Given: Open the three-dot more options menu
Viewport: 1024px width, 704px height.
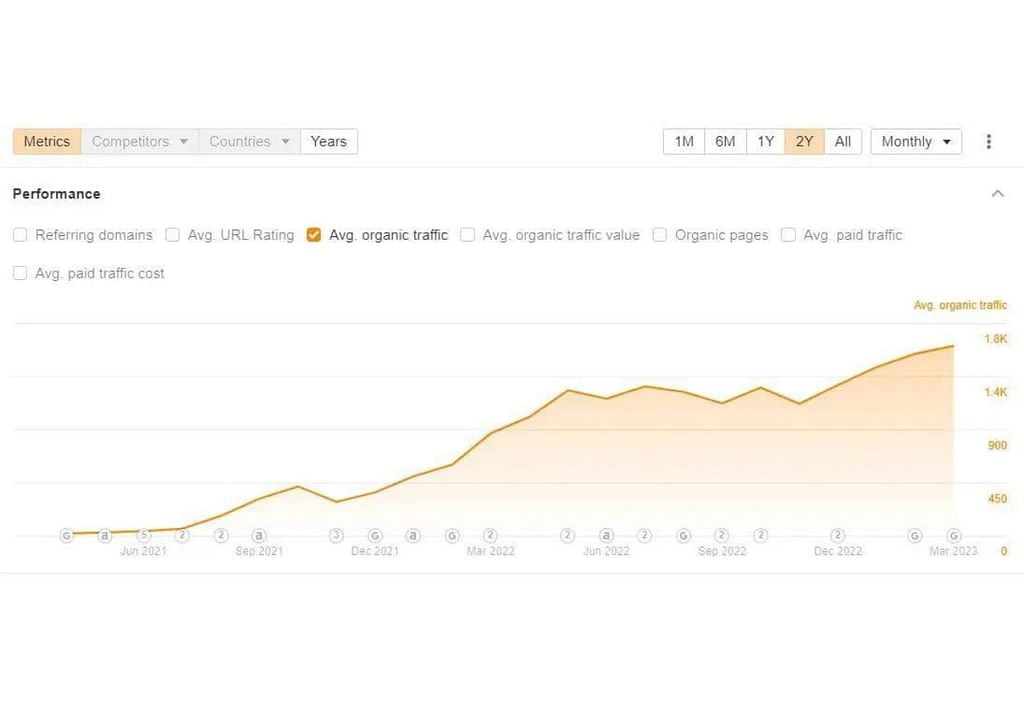Looking at the screenshot, I should click(988, 142).
